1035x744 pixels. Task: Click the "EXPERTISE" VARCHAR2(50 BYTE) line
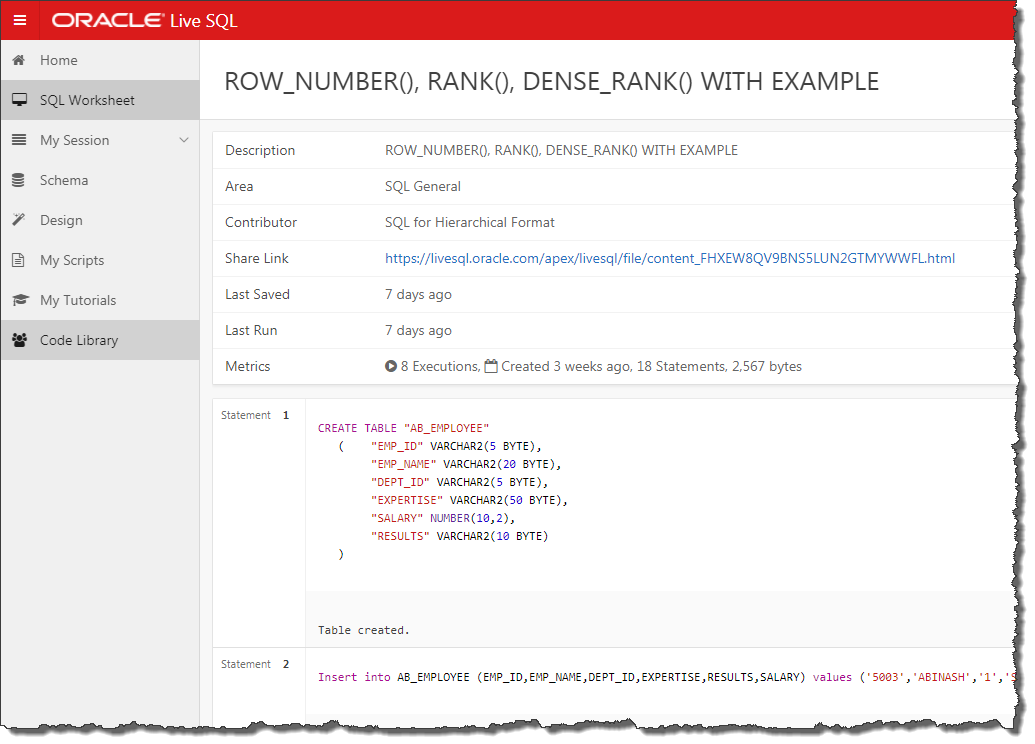point(469,500)
